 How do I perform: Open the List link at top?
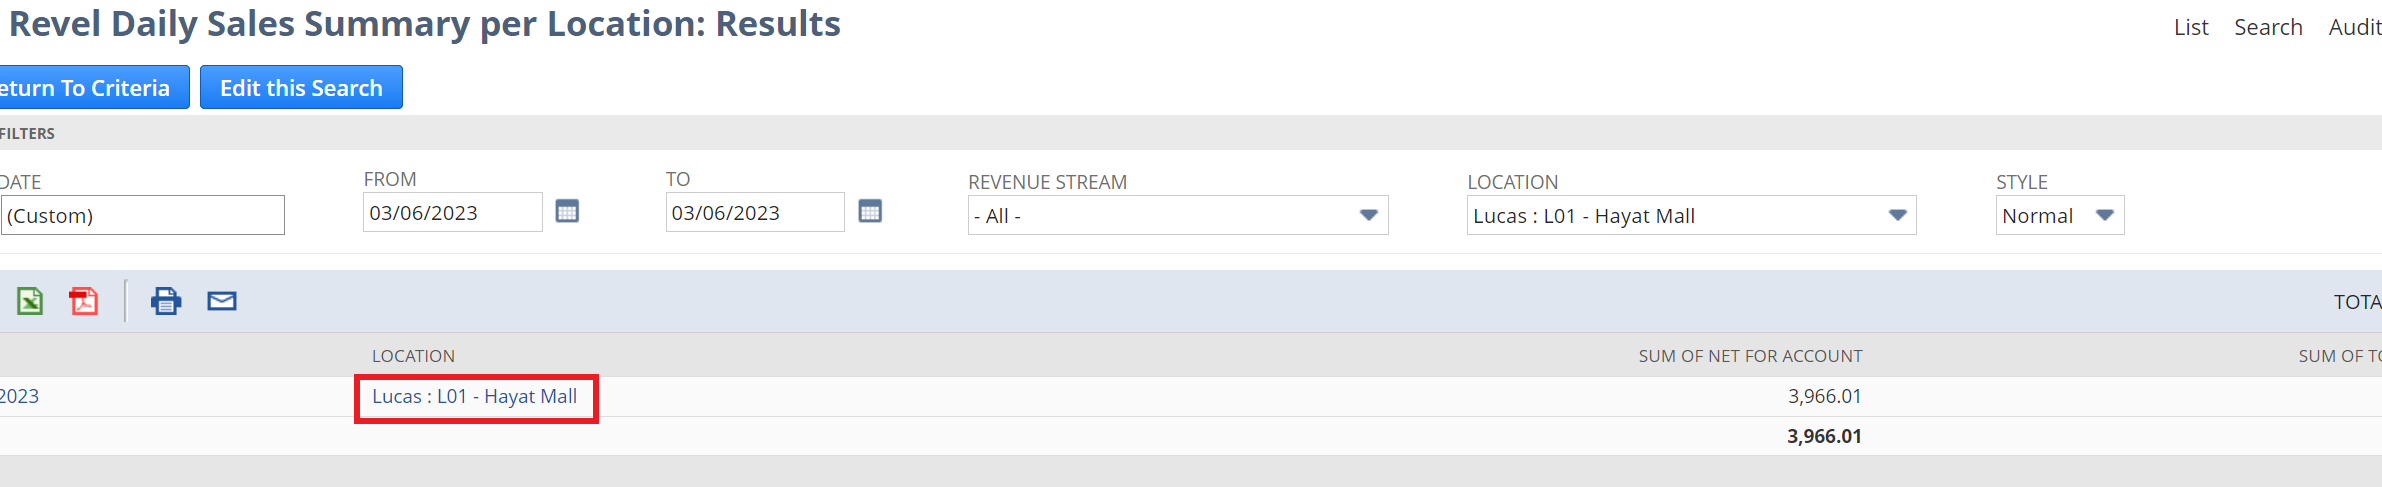[2191, 28]
